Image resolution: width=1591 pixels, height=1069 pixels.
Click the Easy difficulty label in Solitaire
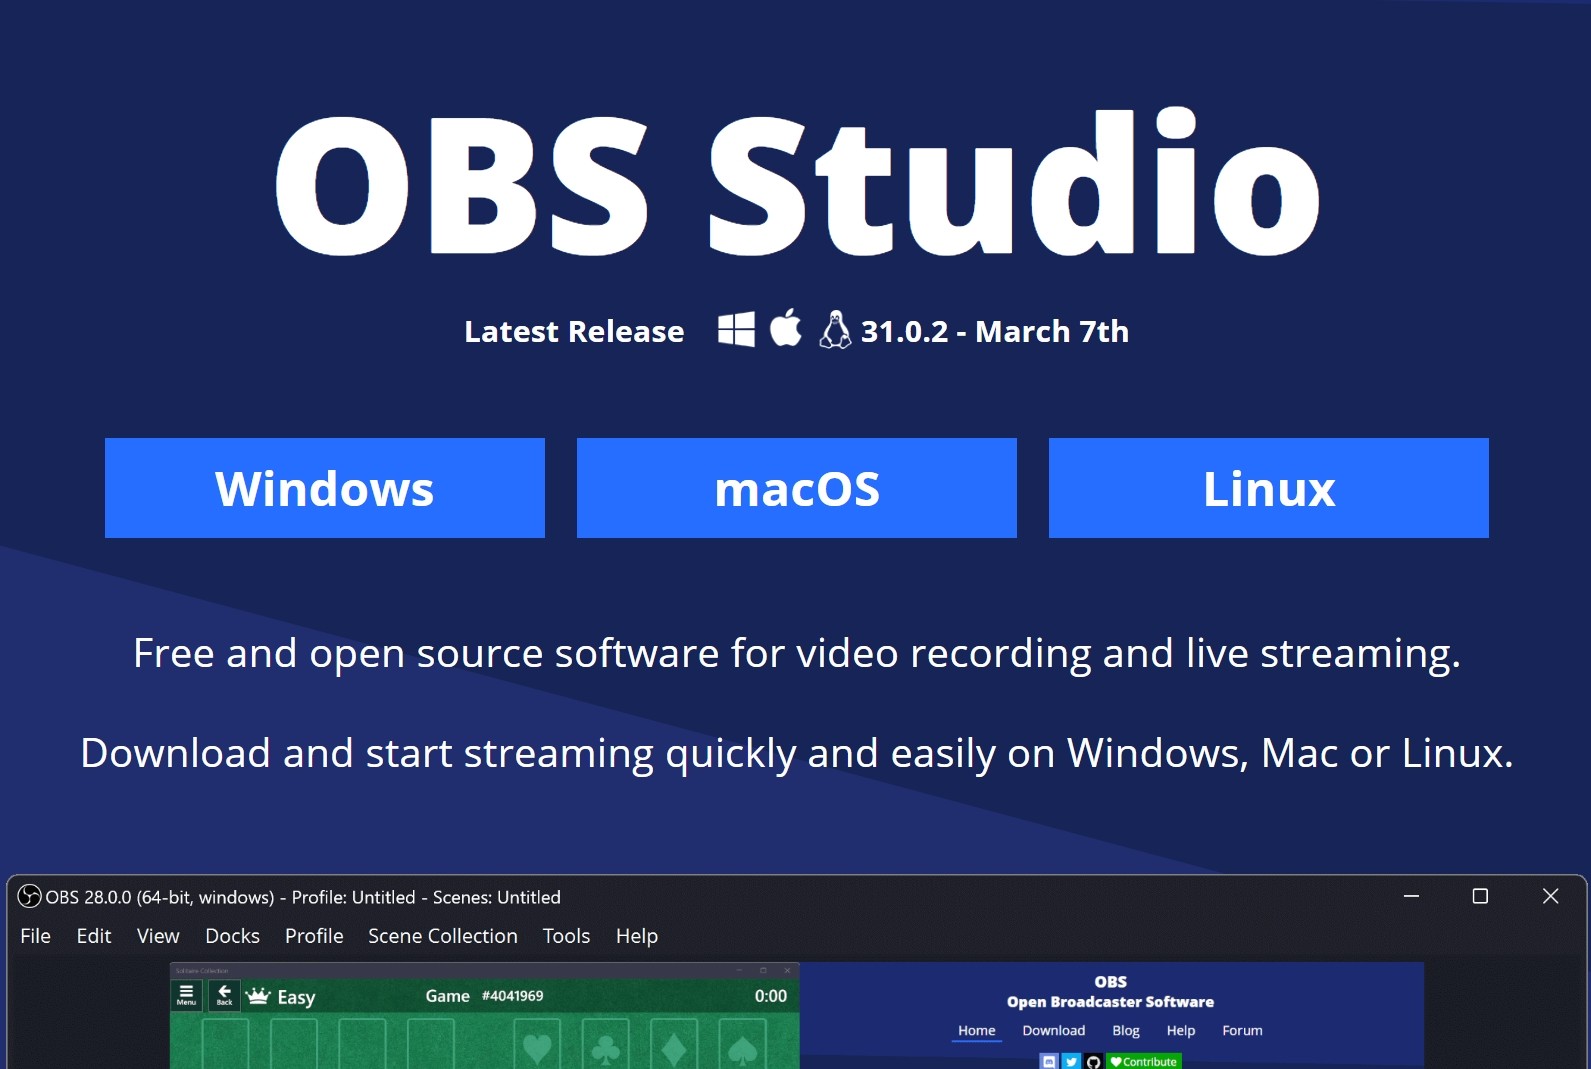coord(296,997)
